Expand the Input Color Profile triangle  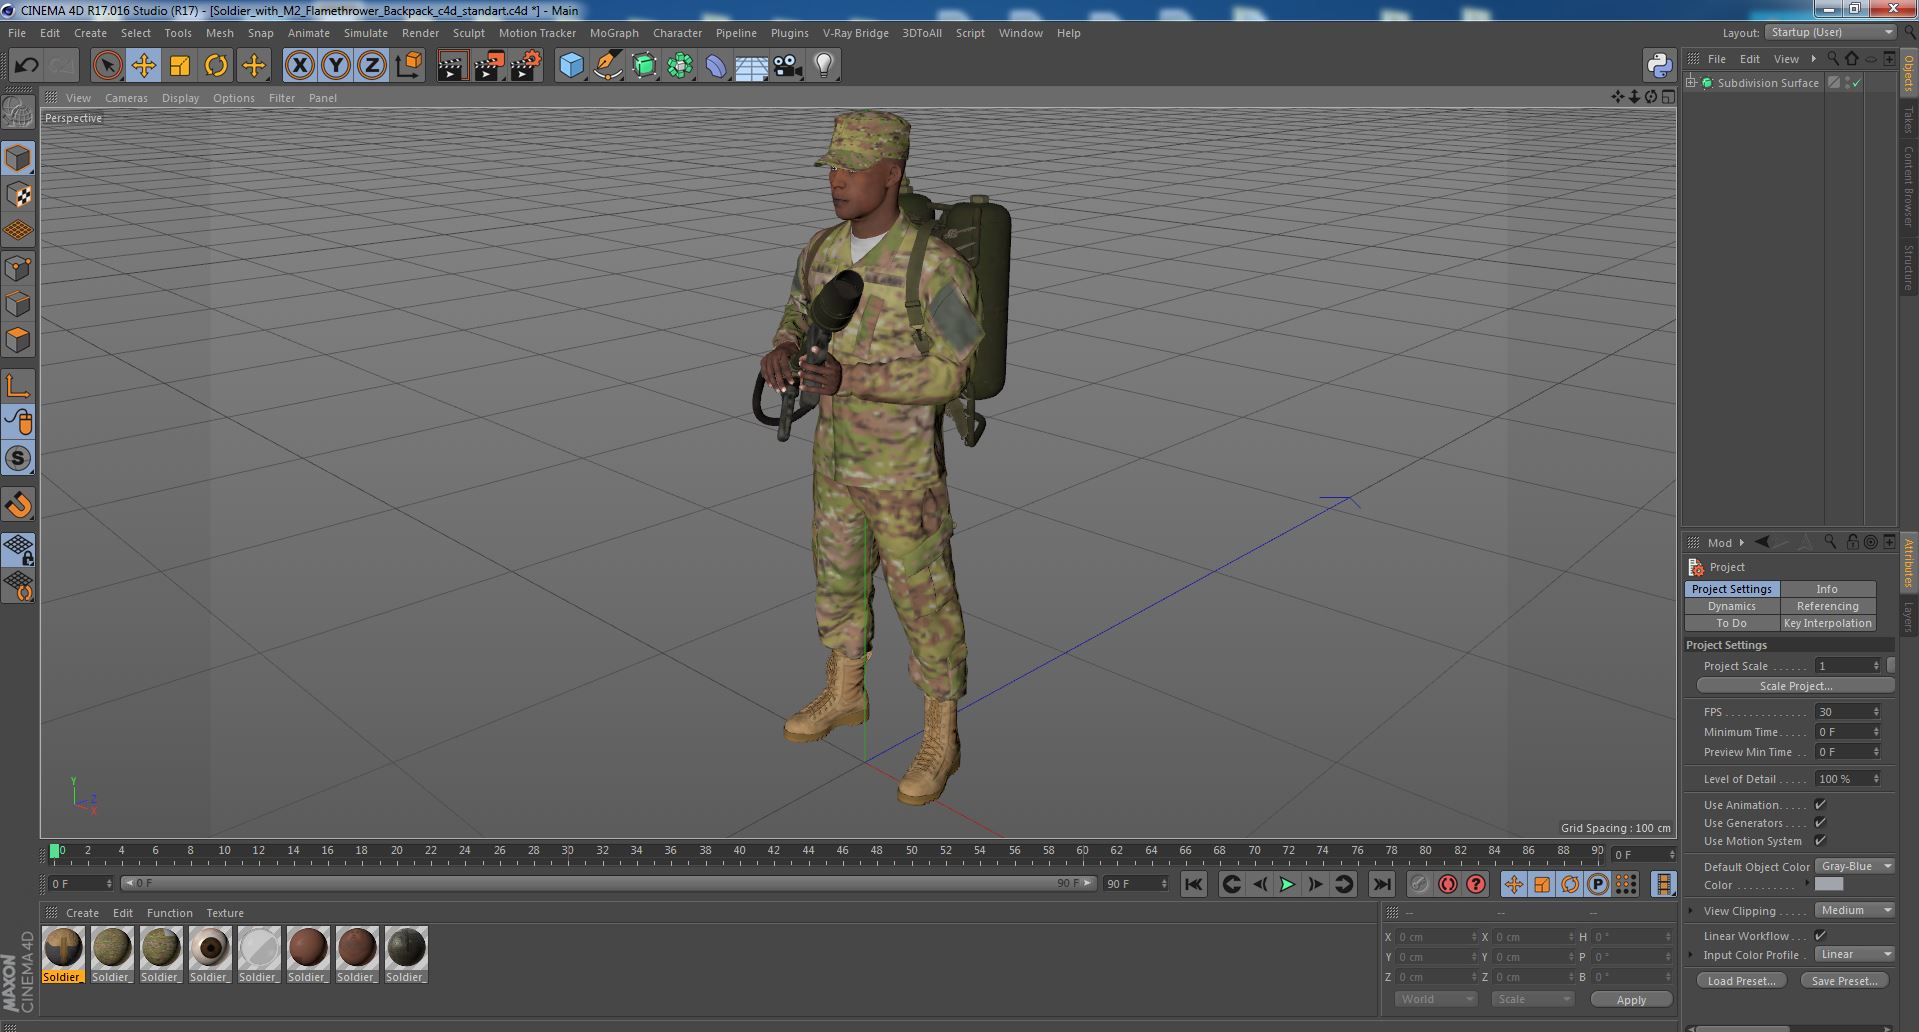1691,955
